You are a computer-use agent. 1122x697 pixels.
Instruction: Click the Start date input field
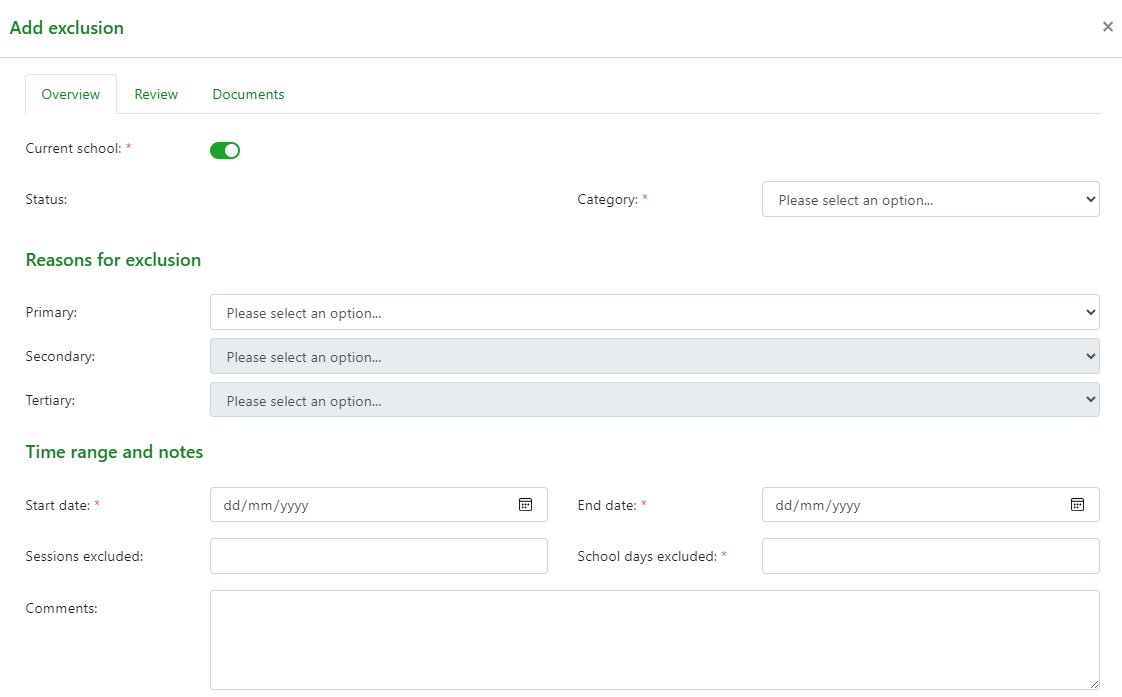point(379,505)
